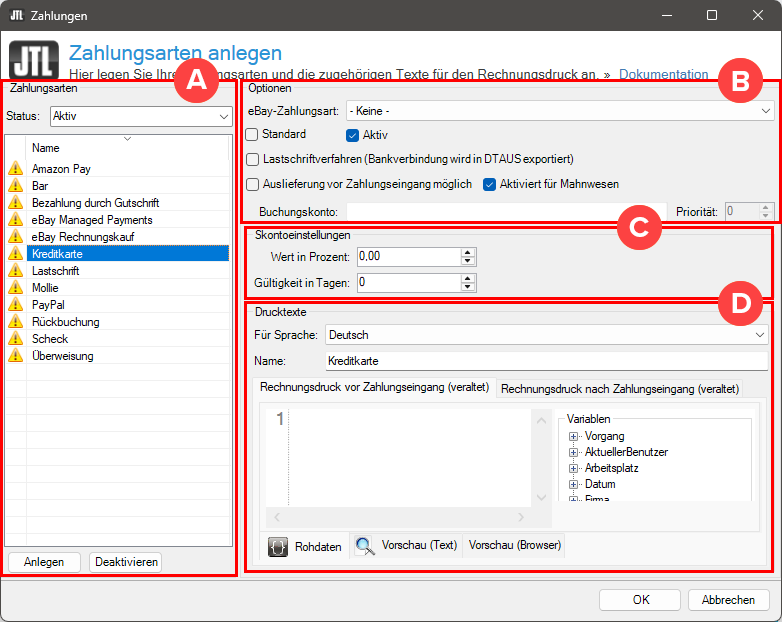Switch to Rechnungsdruck nach Zahlungseingang tab
Image resolution: width=782 pixels, height=622 pixels.
pyautogui.click(x=619, y=388)
